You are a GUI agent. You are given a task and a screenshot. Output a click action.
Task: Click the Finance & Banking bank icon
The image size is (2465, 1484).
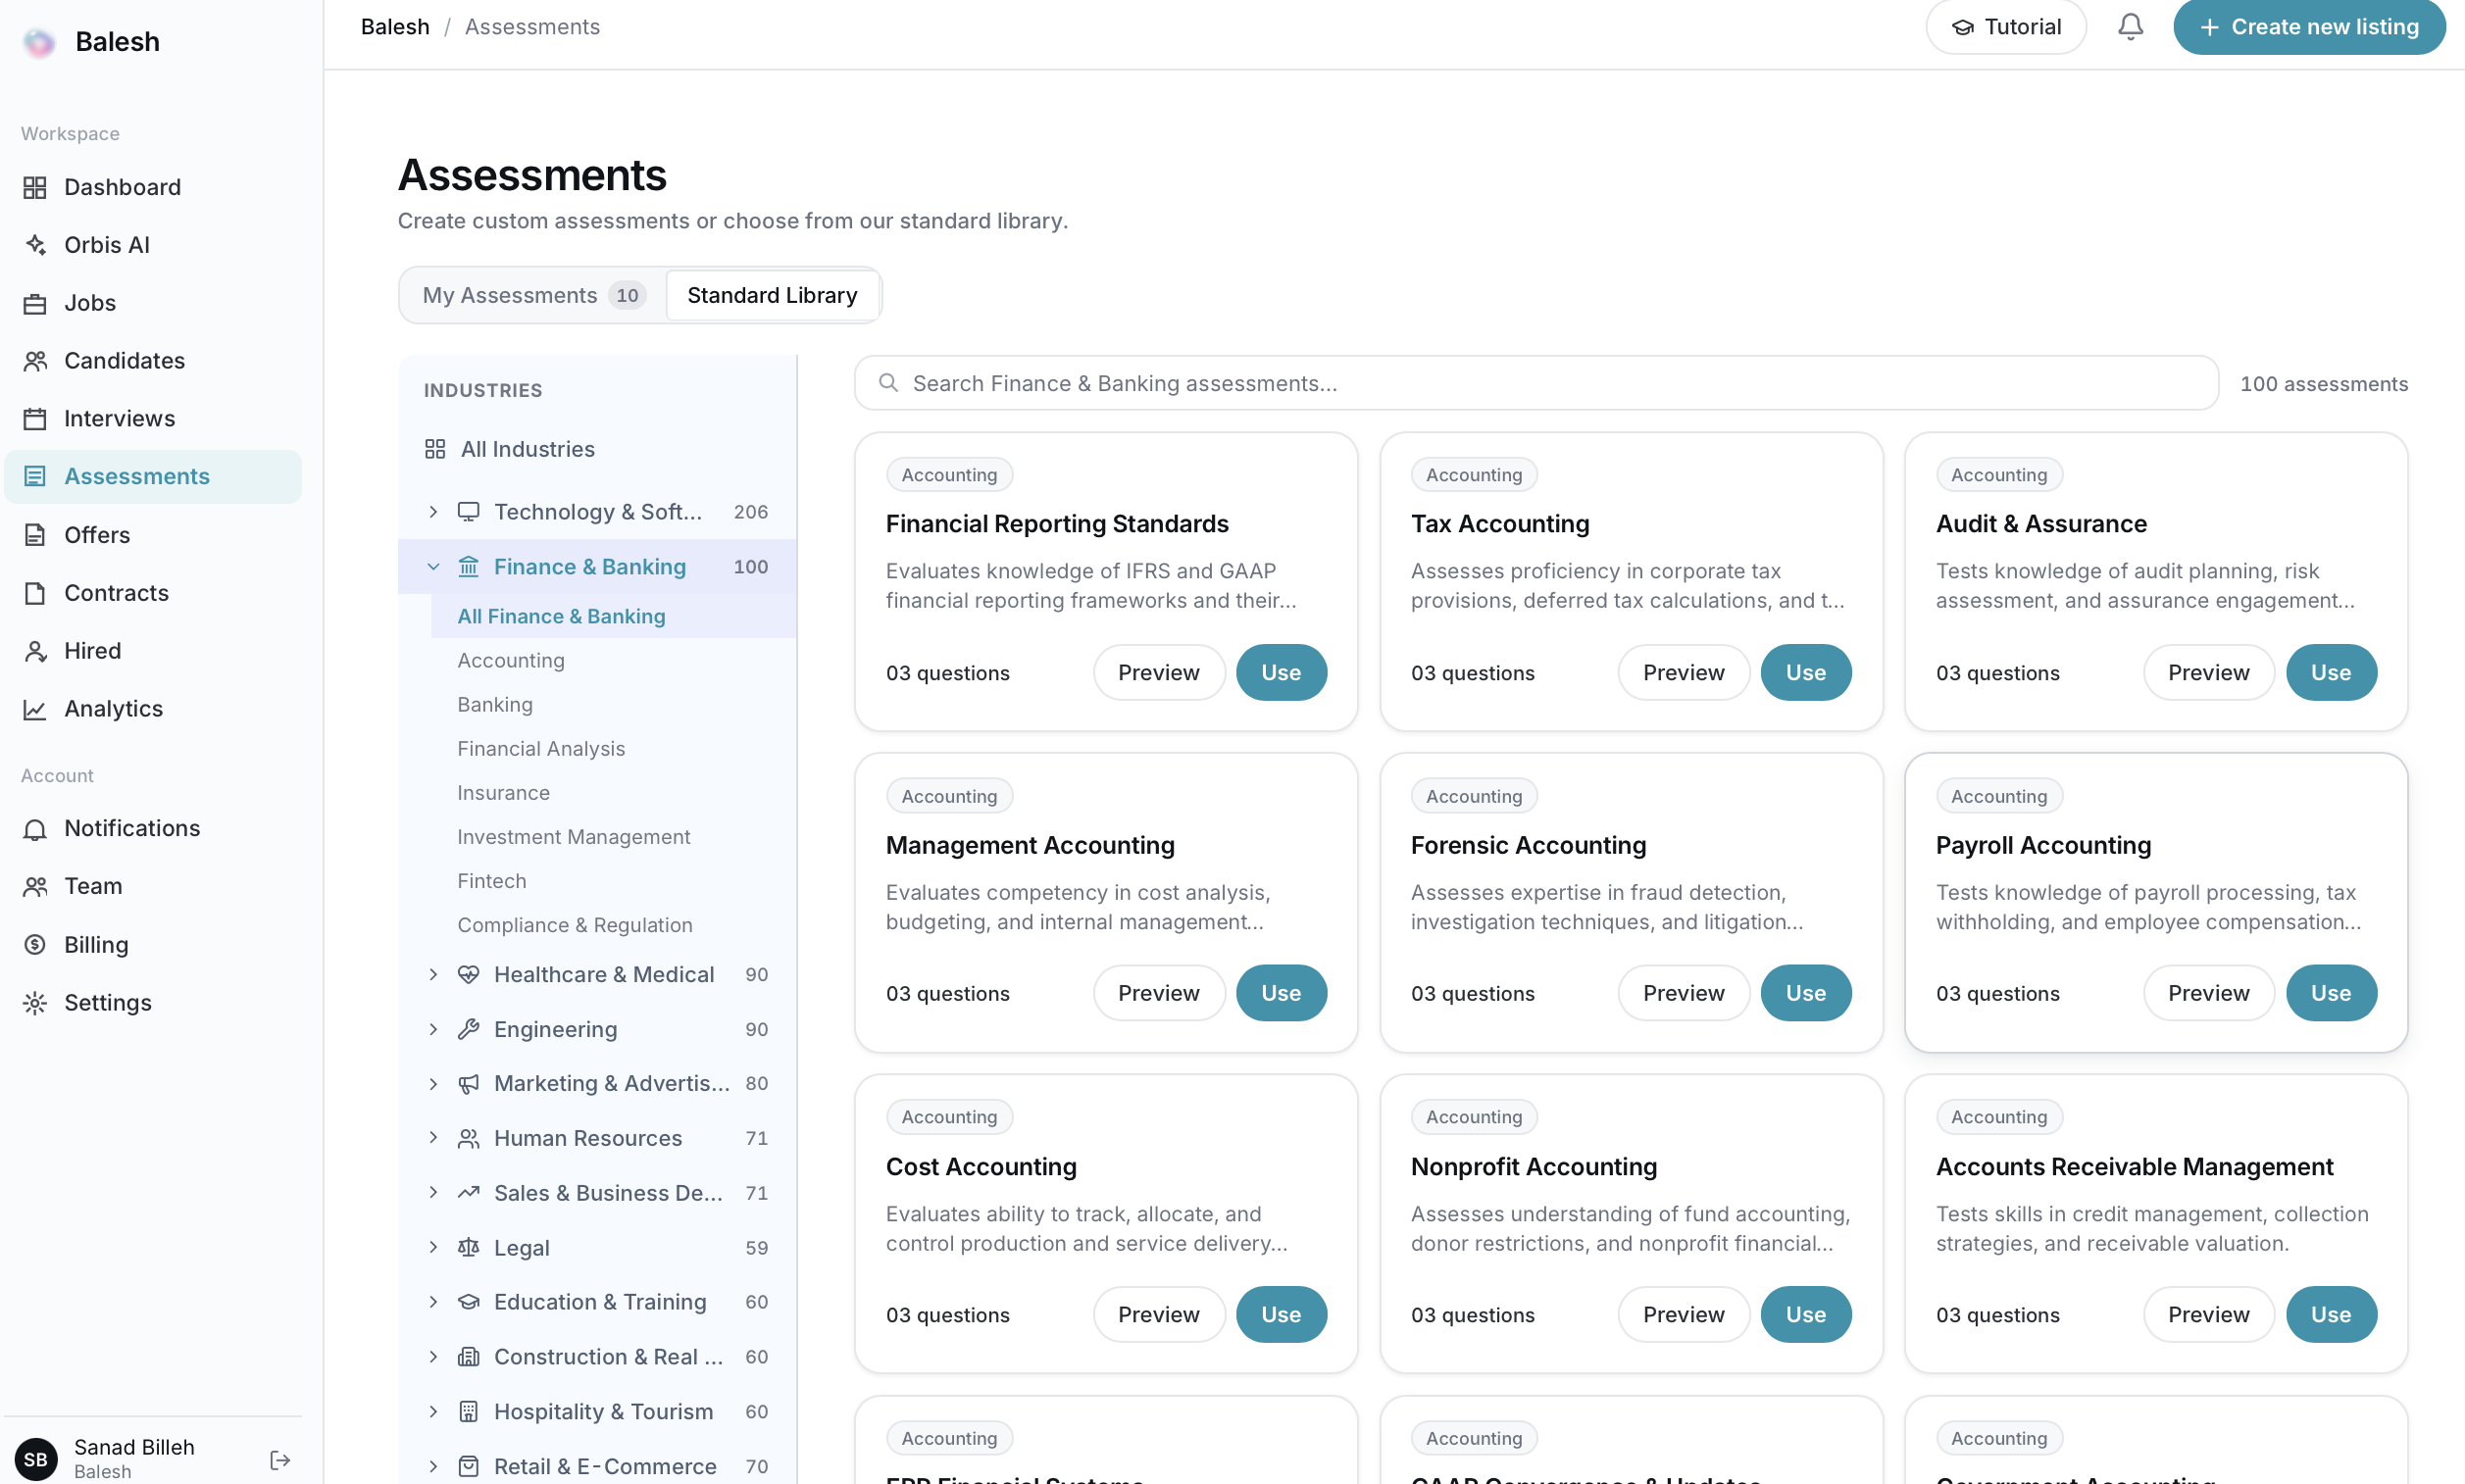tap(468, 567)
